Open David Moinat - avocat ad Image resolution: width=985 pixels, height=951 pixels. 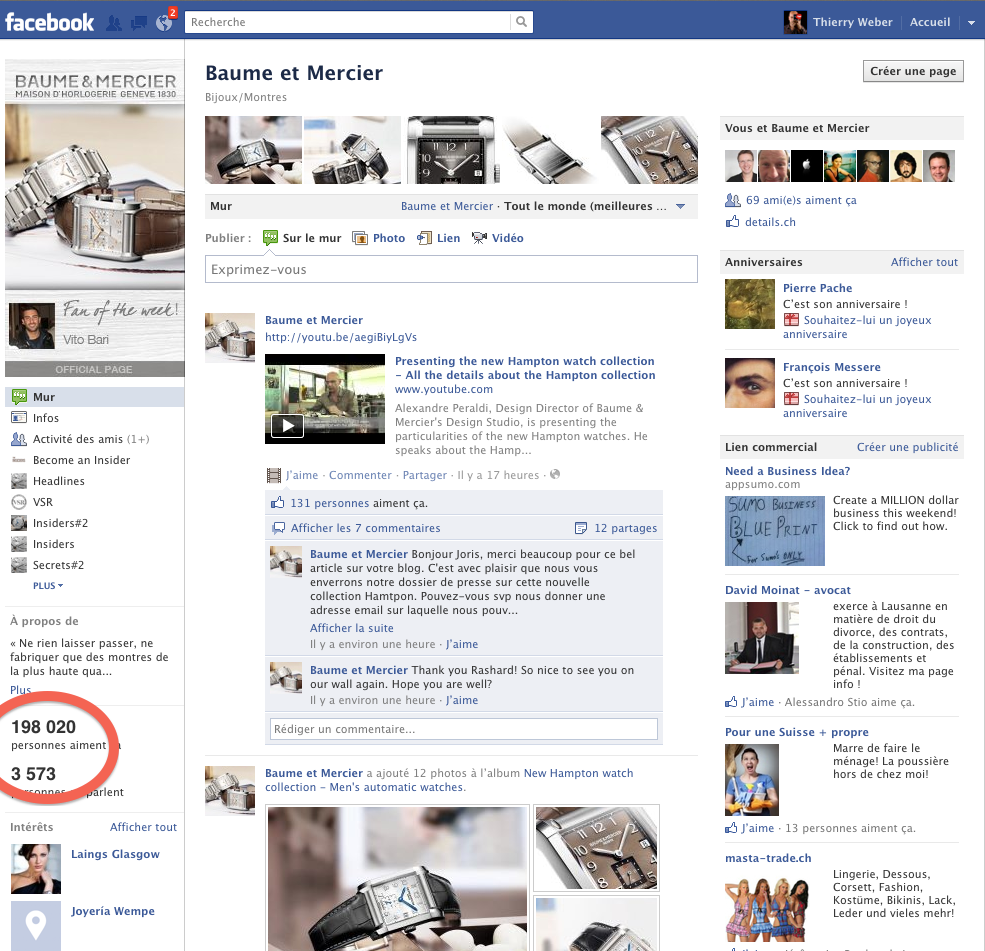(x=788, y=590)
